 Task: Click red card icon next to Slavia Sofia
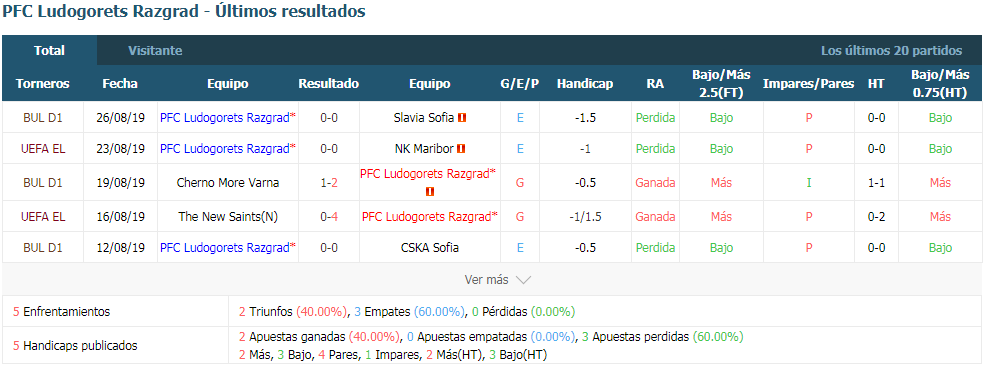click(x=463, y=117)
